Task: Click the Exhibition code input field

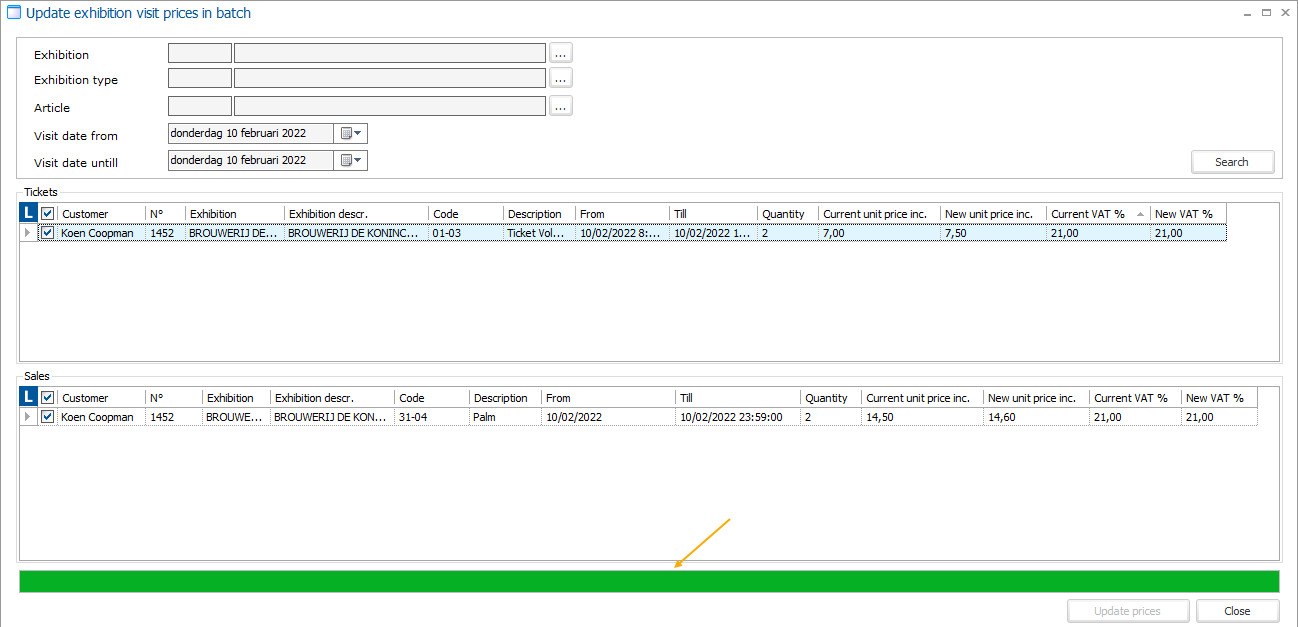Action: pos(200,53)
